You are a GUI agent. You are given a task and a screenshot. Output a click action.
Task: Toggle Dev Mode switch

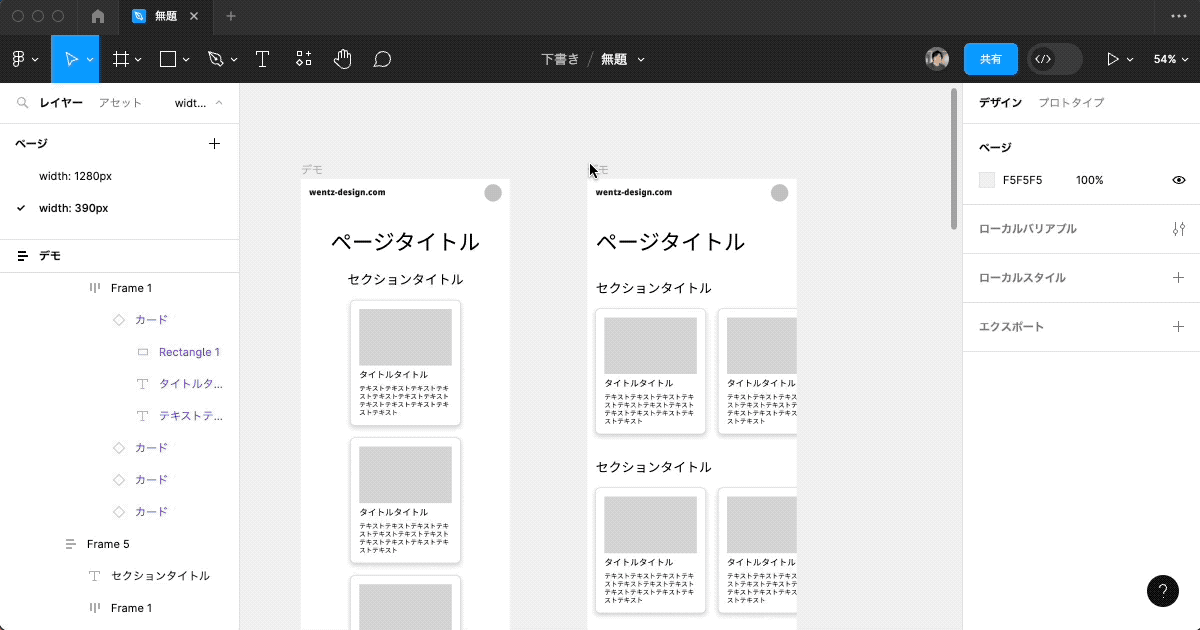(x=1054, y=59)
